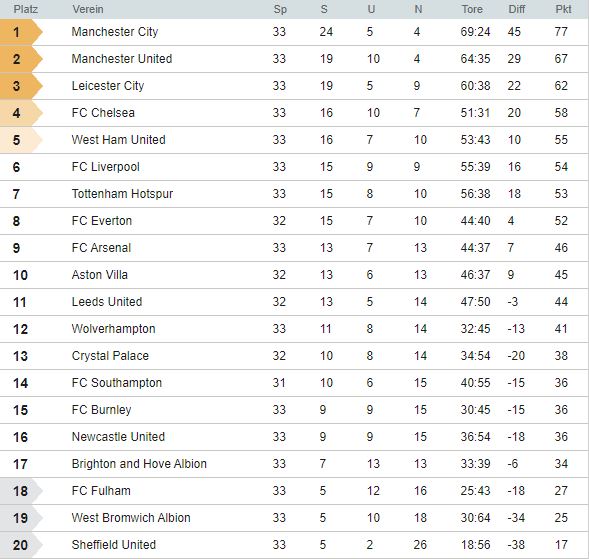The width and height of the screenshot is (589, 559).
Task: Open Brighton and Hove Albion team
Action: coord(139,464)
